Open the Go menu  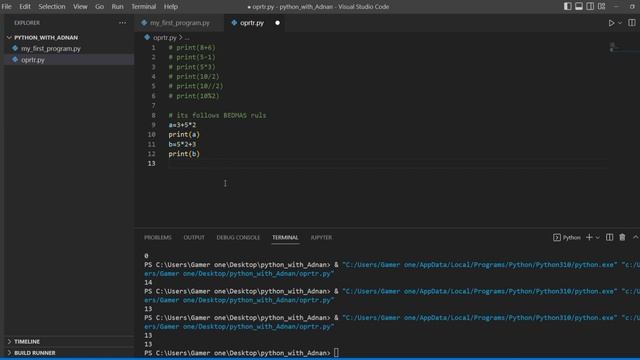click(99, 7)
